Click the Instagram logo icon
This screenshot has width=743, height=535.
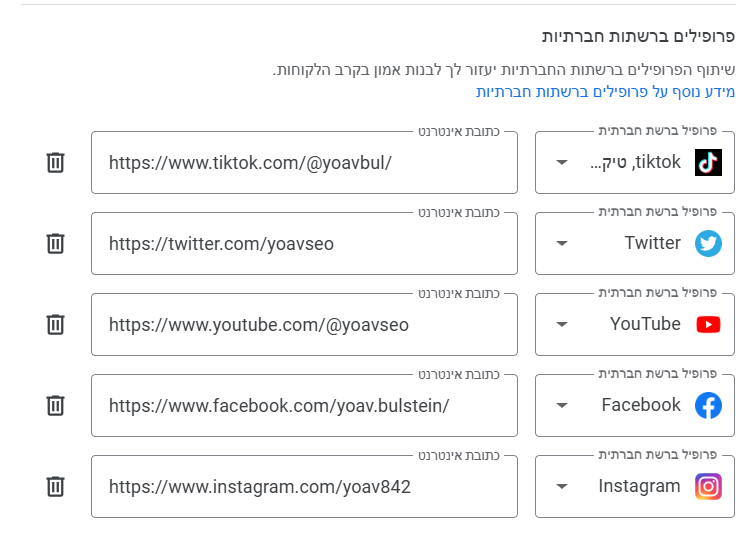point(708,486)
